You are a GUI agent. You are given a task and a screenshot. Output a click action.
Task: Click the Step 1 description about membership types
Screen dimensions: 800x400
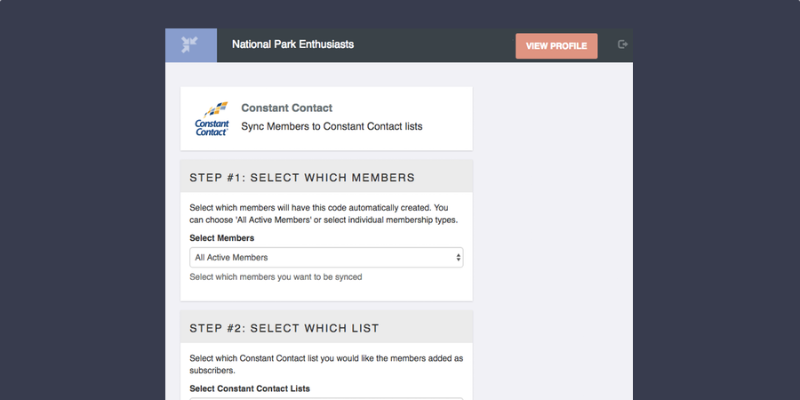[x=323, y=214]
